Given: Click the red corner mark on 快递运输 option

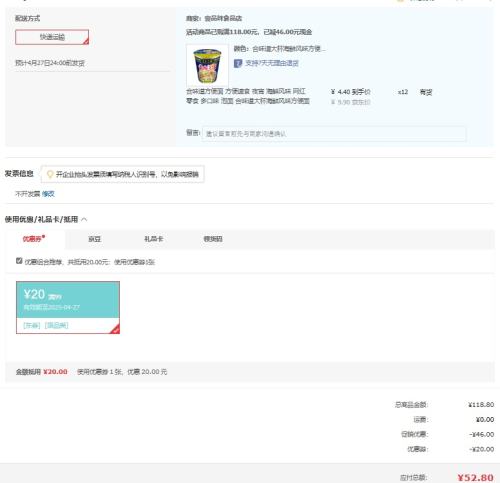Looking at the screenshot, I should pyautogui.click(x=86, y=41).
